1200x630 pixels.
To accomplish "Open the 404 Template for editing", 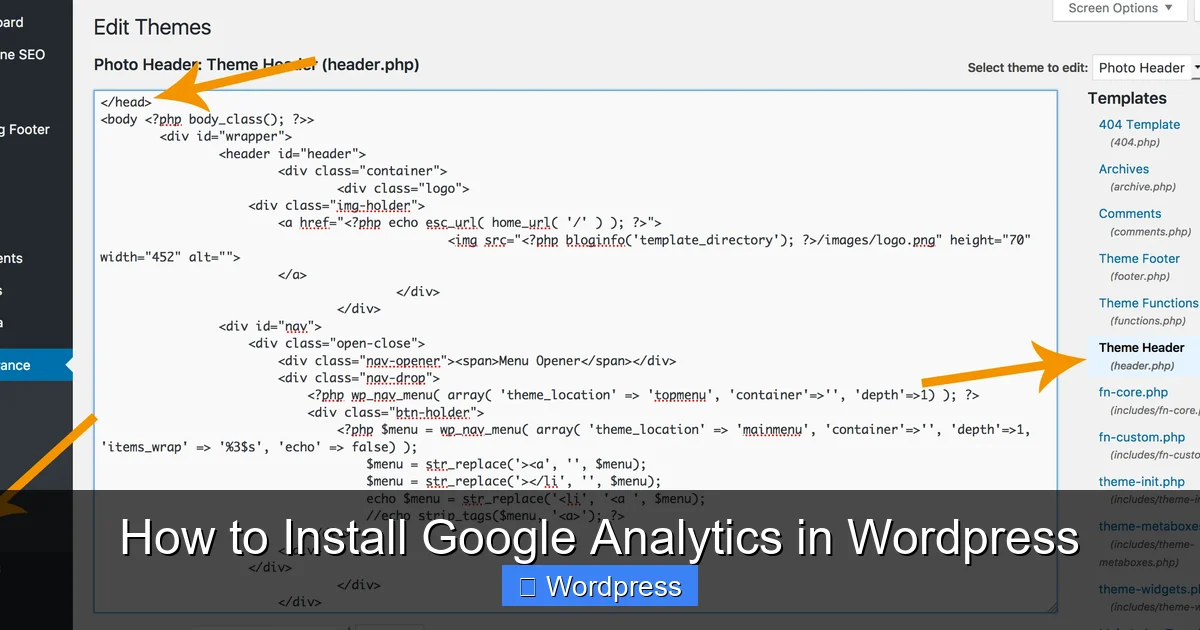I will point(1139,124).
